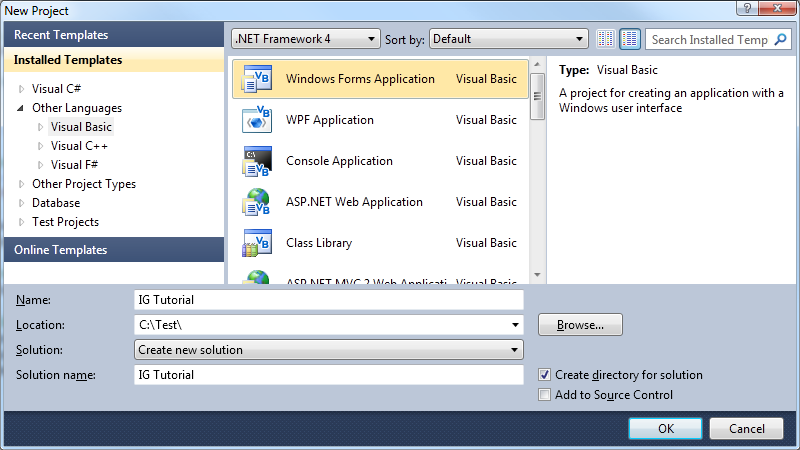Click the search magnifier icon
800x450 pixels.
[x=781, y=39]
